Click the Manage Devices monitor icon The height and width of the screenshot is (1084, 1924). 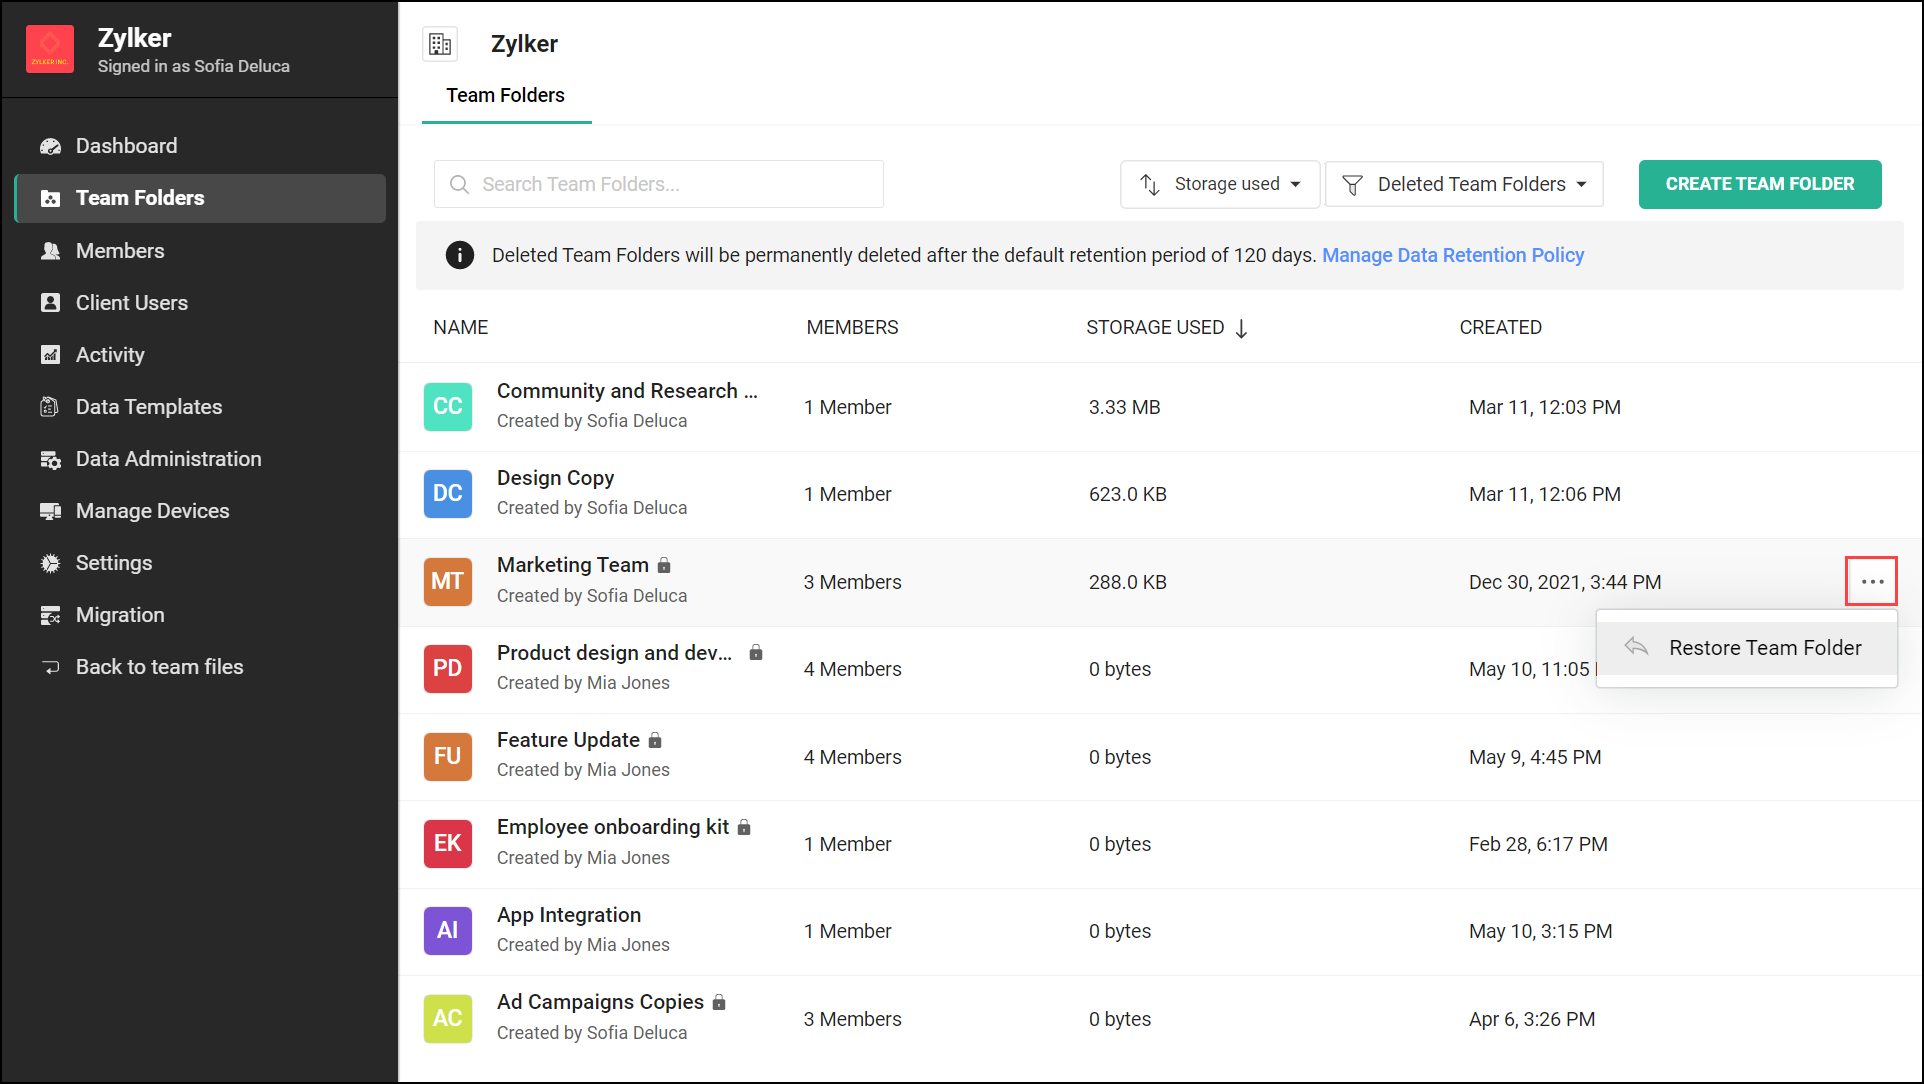tap(50, 511)
